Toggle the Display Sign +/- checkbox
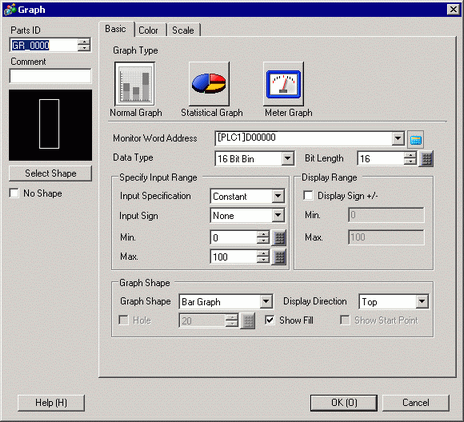This screenshot has width=464, height=422. [x=308, y=195]
